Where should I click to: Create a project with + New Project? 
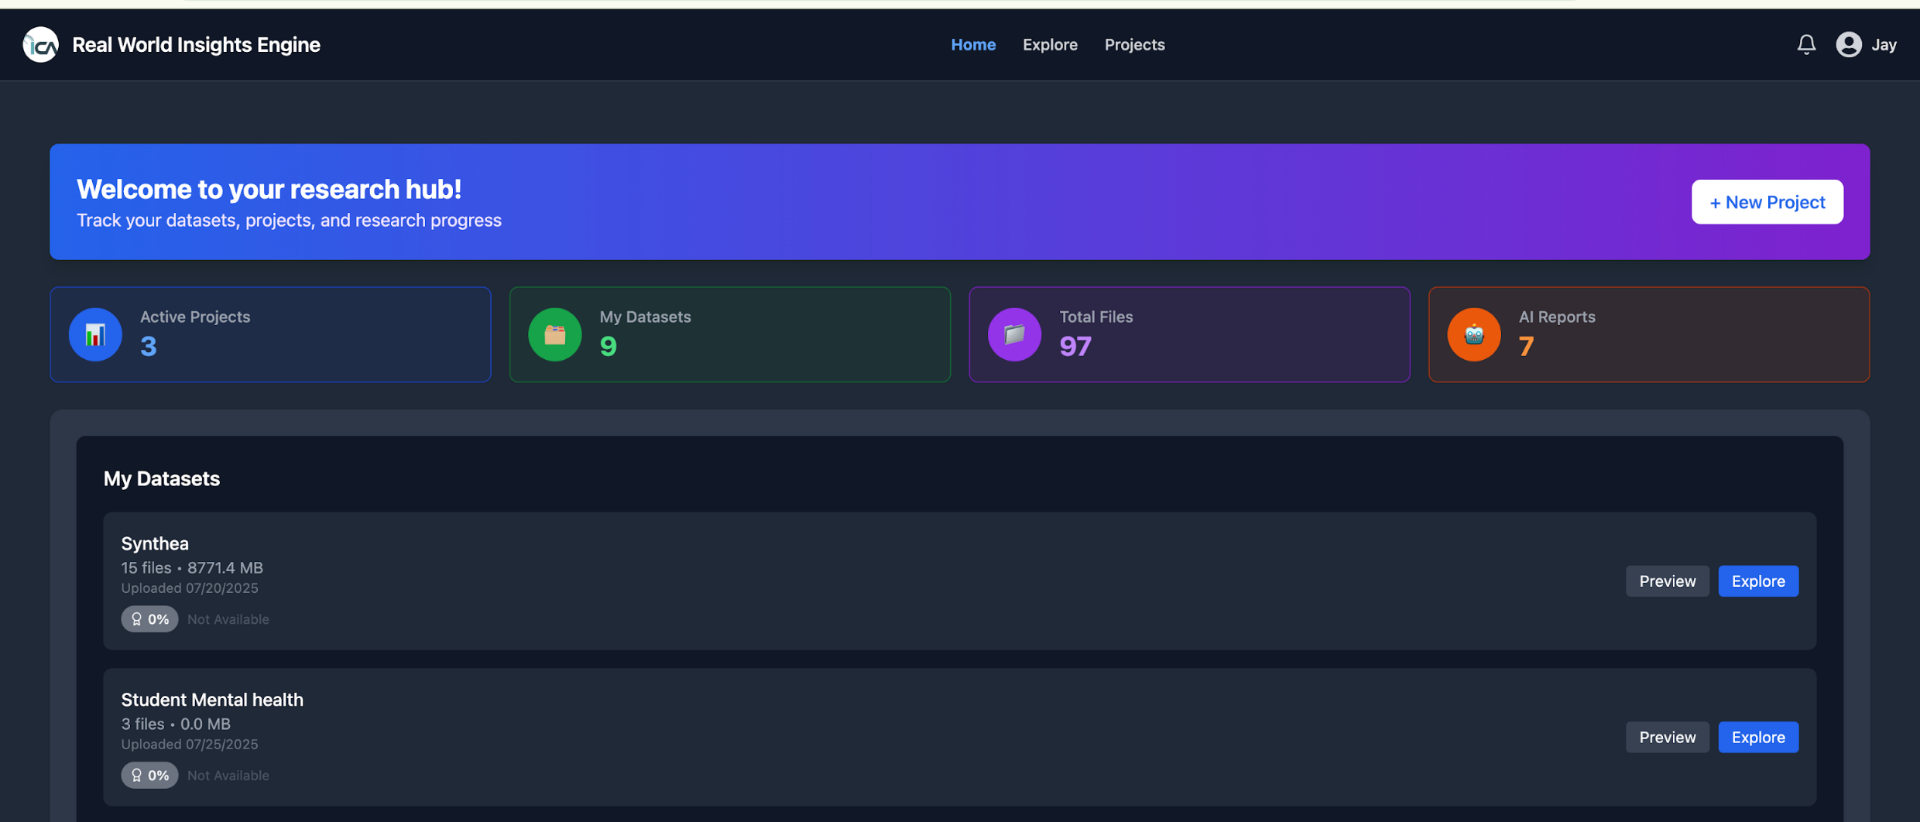(1767, 202)
